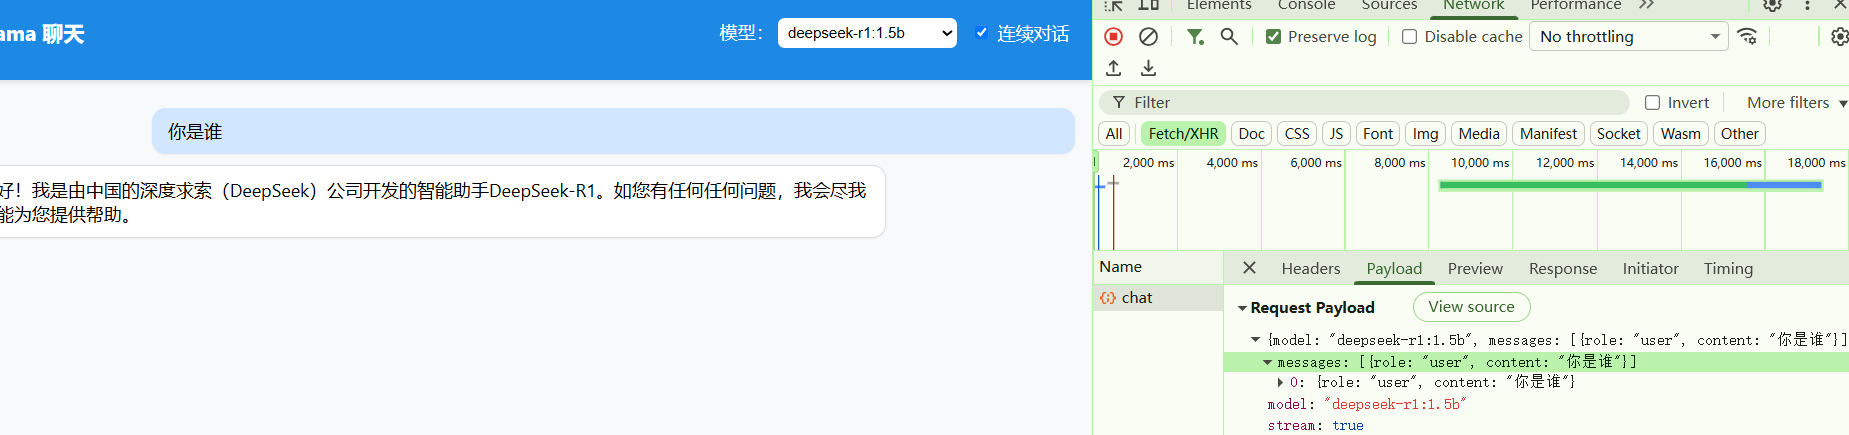
Task: Open the Initiator tab
Action: (1650, 268)
